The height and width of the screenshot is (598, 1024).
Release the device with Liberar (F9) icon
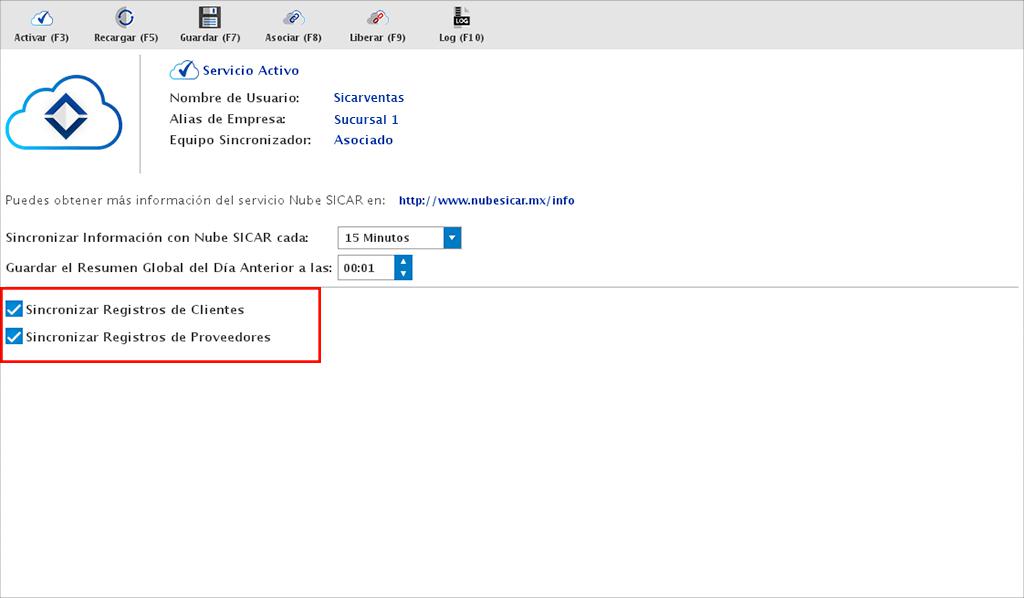[377, 18]
